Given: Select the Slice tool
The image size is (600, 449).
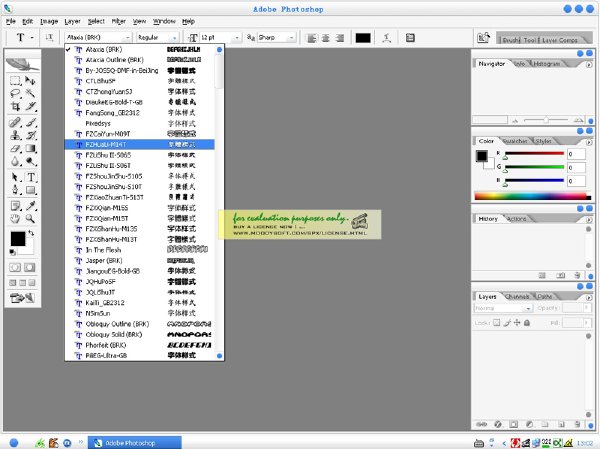Looking at the screenshot, I should (x=30, y=106).
